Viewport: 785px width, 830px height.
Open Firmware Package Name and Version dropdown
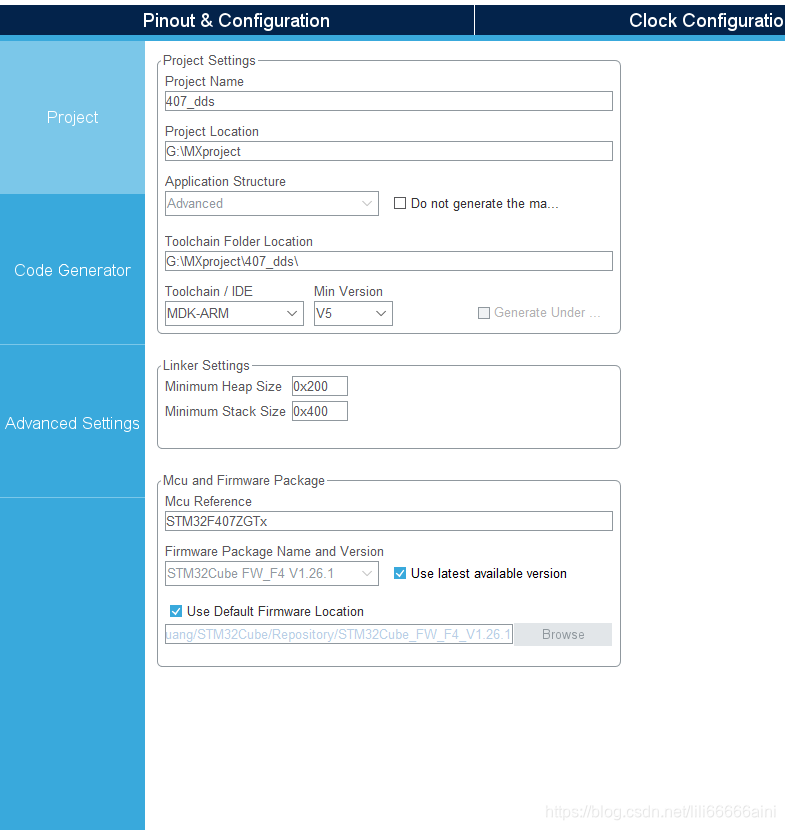[x=272, y=573]
